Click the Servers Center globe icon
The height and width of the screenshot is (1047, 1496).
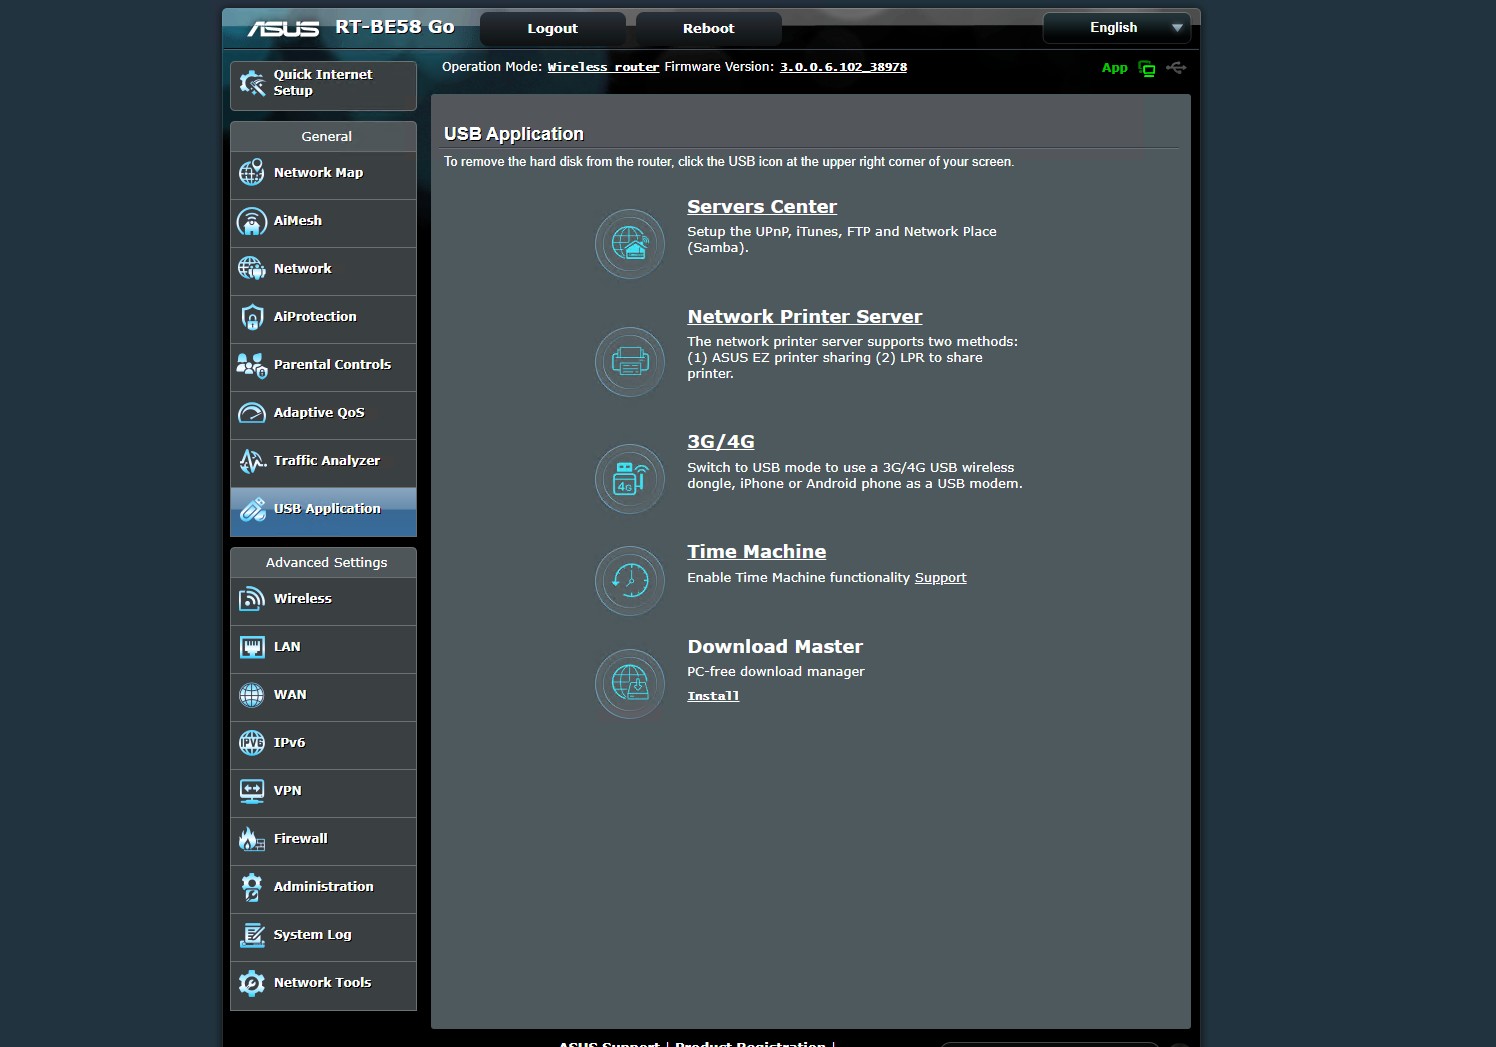point(630,243)
